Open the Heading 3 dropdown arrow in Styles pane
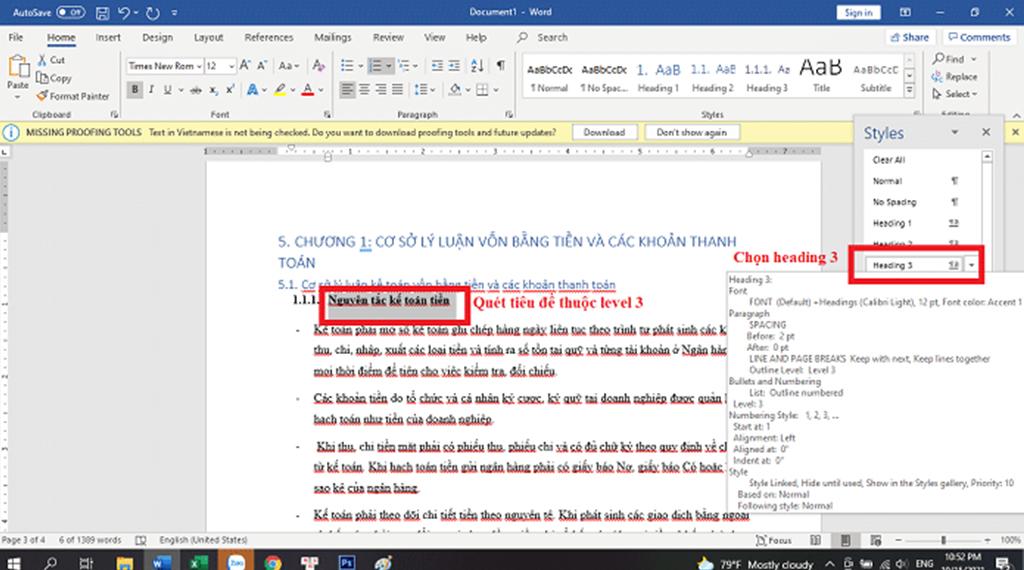 point(972,265)
